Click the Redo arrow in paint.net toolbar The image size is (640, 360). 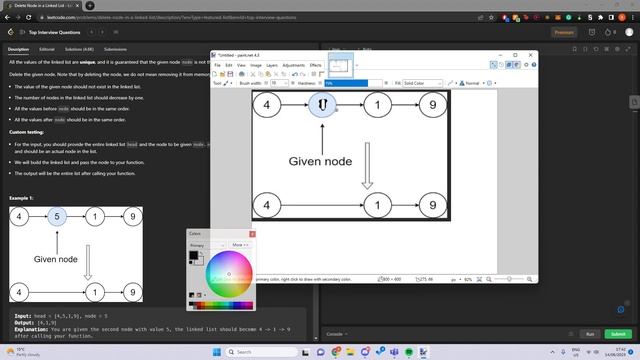pyautogui.click(x=302, y=74)
